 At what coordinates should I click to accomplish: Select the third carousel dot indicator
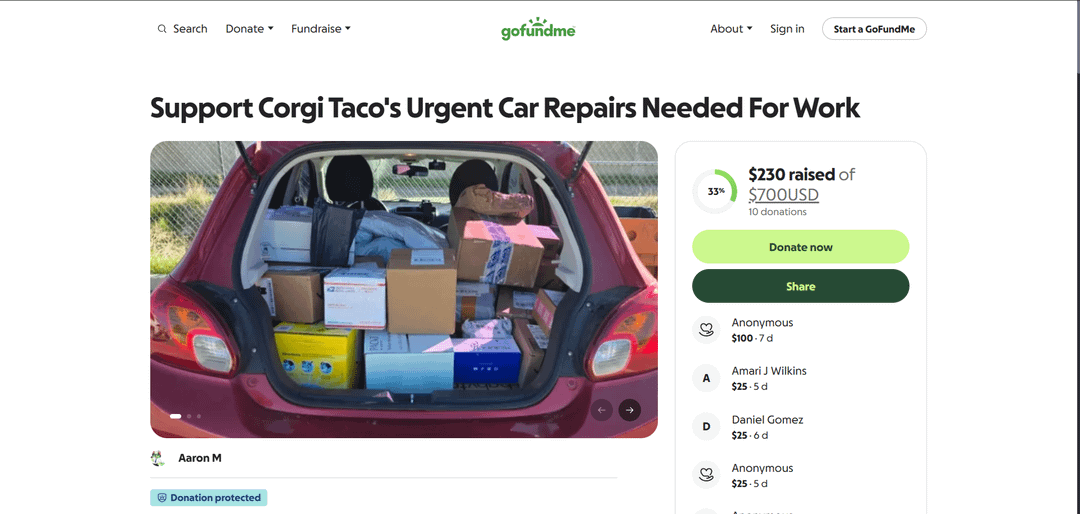199,416
